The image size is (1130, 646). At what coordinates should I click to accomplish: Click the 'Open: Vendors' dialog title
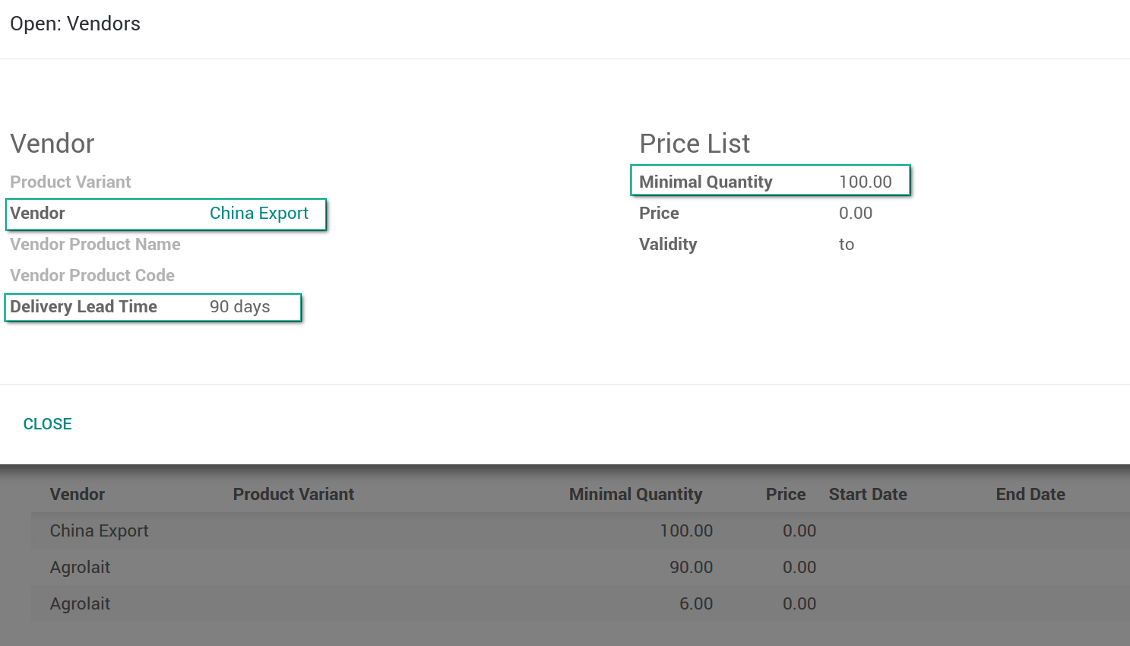tap(75, 24)
